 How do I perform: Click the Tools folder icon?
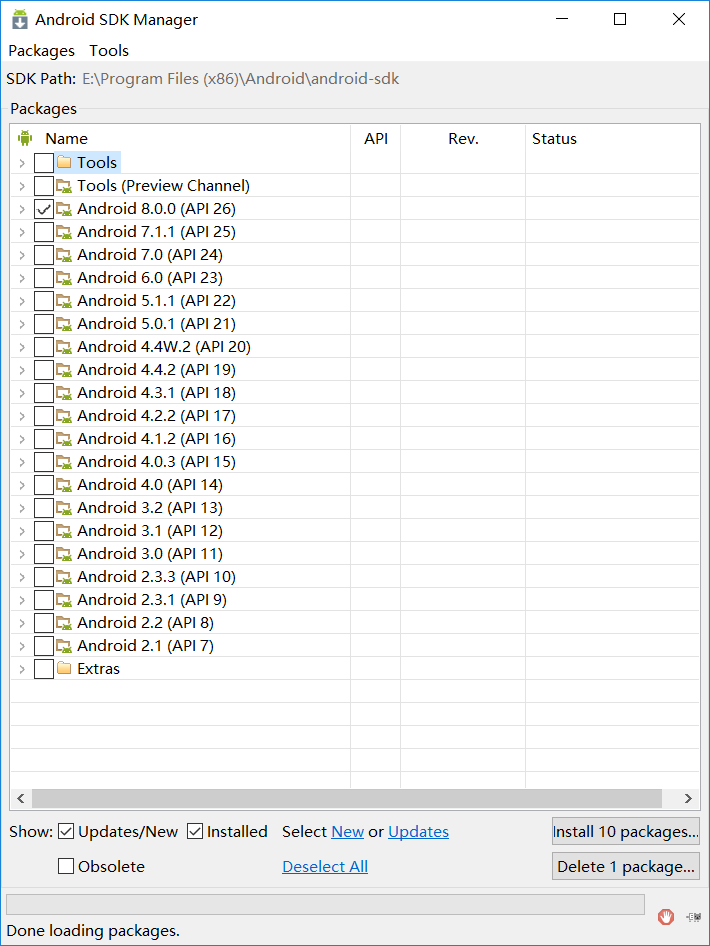64,162
